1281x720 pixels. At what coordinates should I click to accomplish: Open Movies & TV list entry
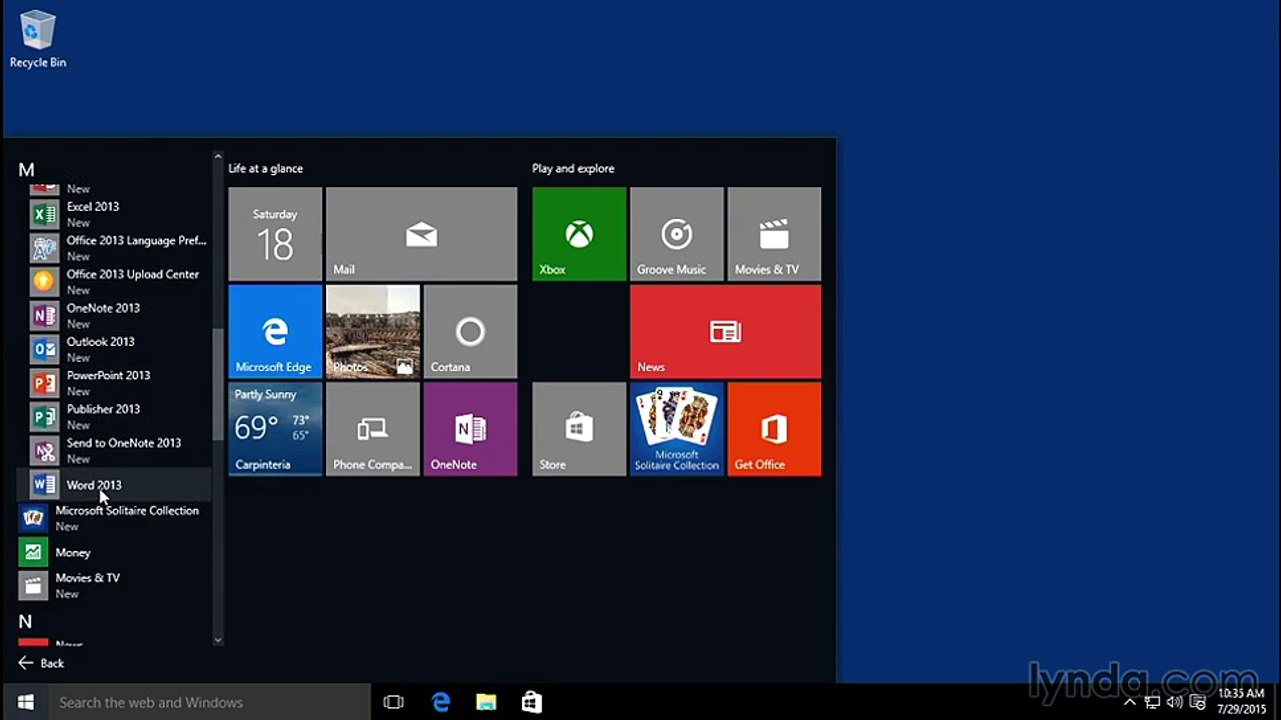114,585
